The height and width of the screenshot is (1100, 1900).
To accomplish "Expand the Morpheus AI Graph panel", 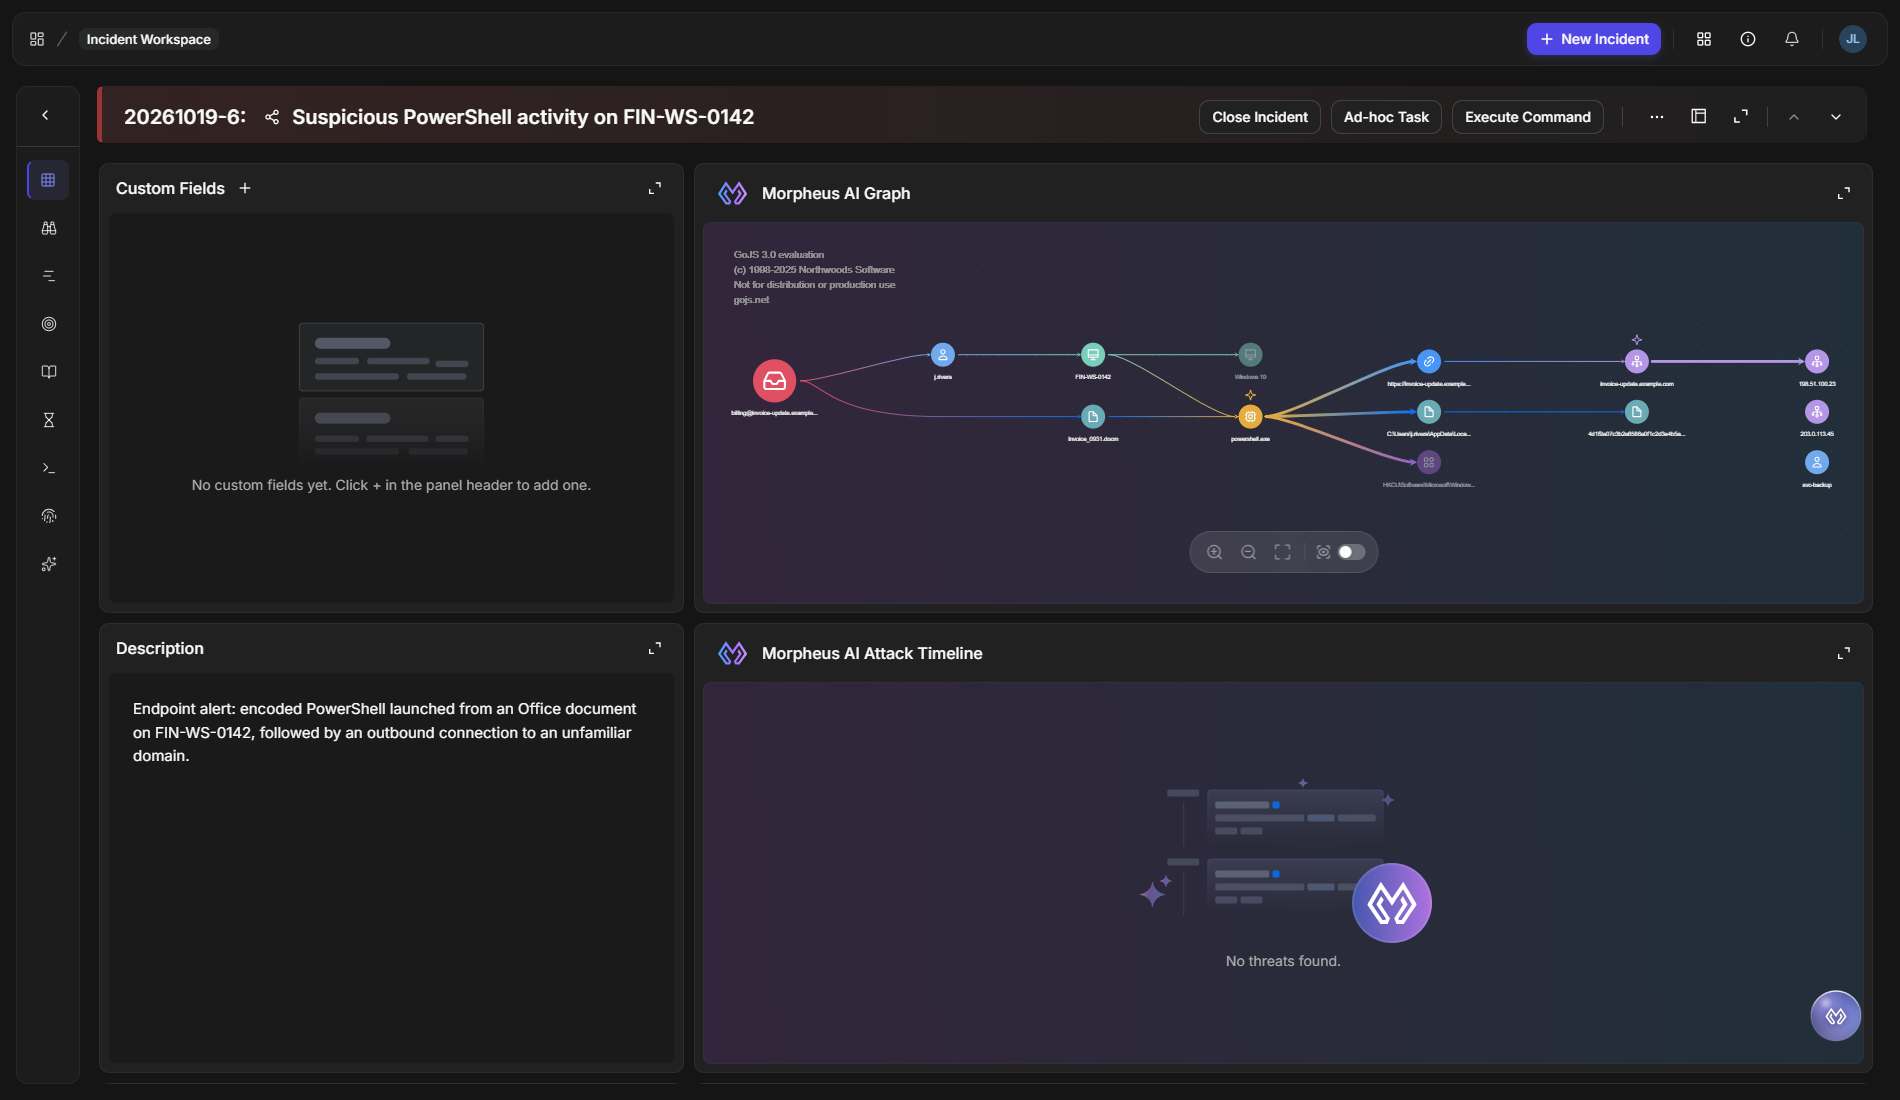I will 1844,193.
